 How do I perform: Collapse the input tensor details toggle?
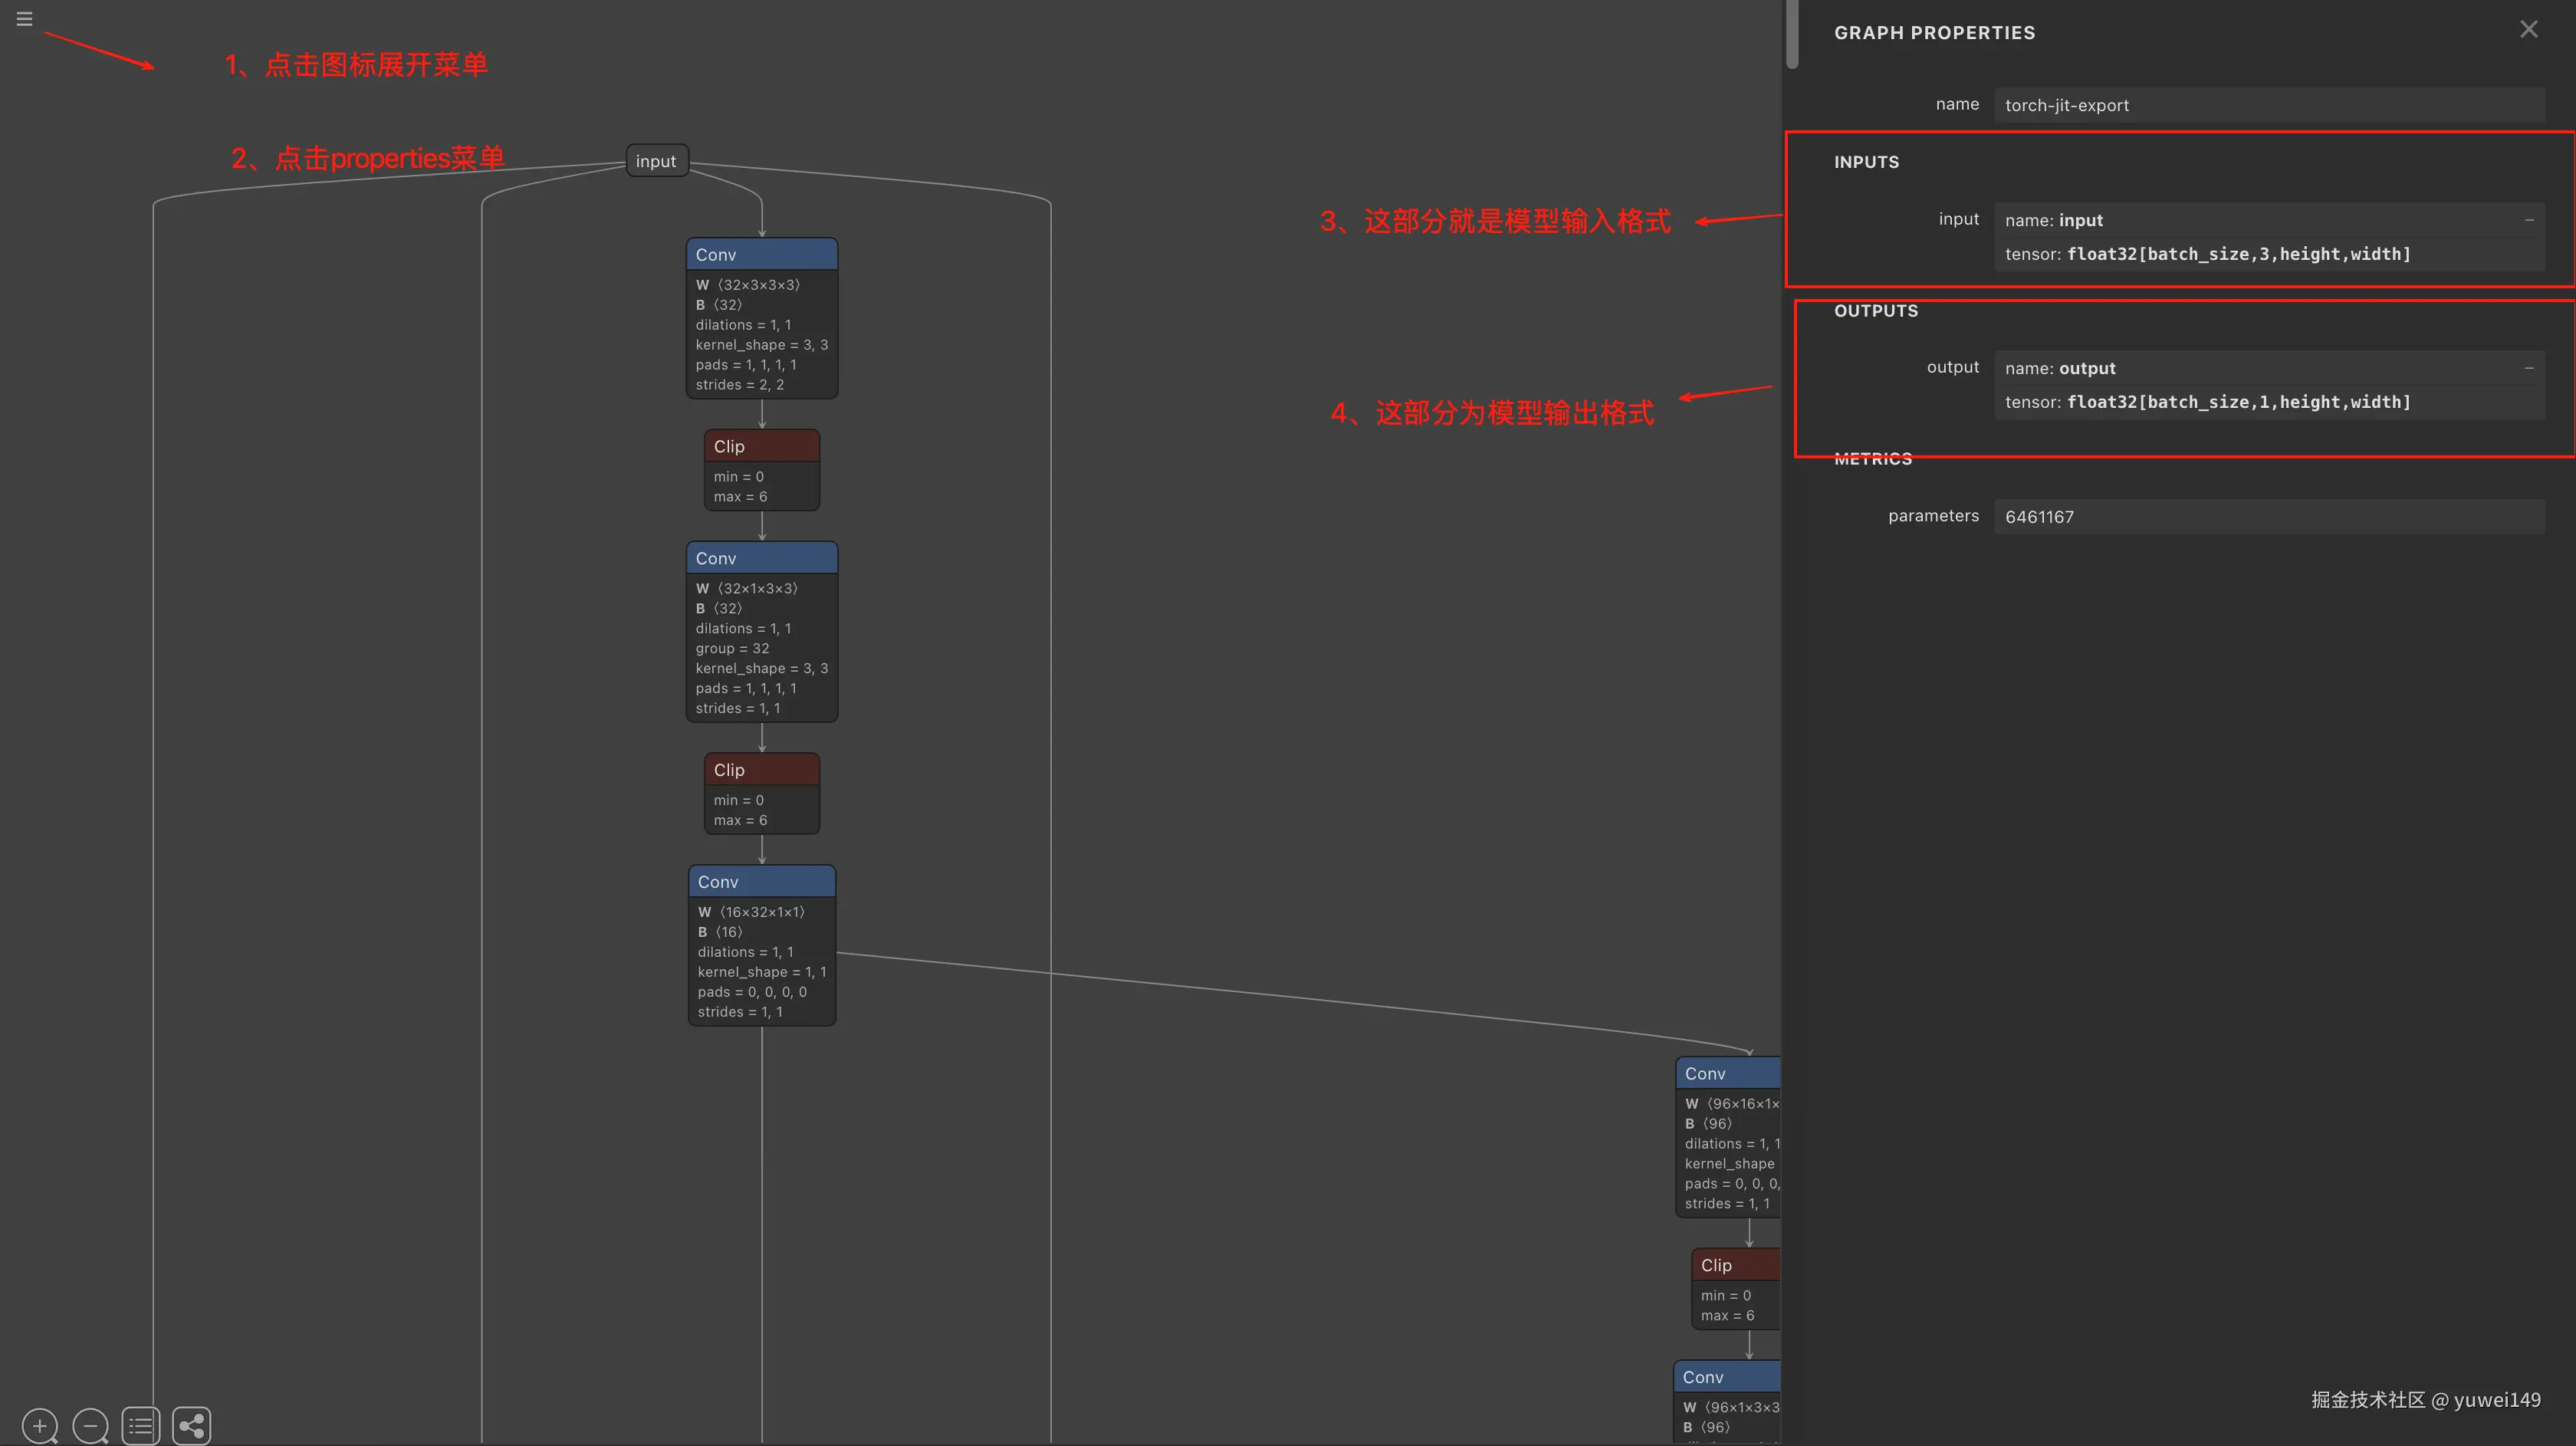point(2528,220)
